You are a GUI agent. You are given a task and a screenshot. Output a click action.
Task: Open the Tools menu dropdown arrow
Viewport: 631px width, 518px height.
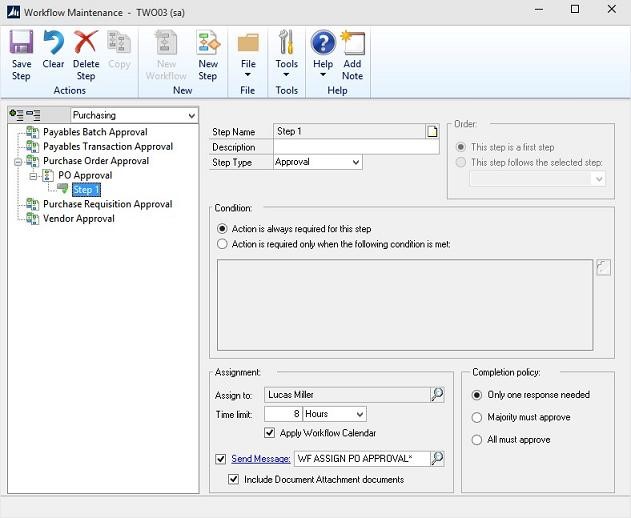[x=286, y=74]
